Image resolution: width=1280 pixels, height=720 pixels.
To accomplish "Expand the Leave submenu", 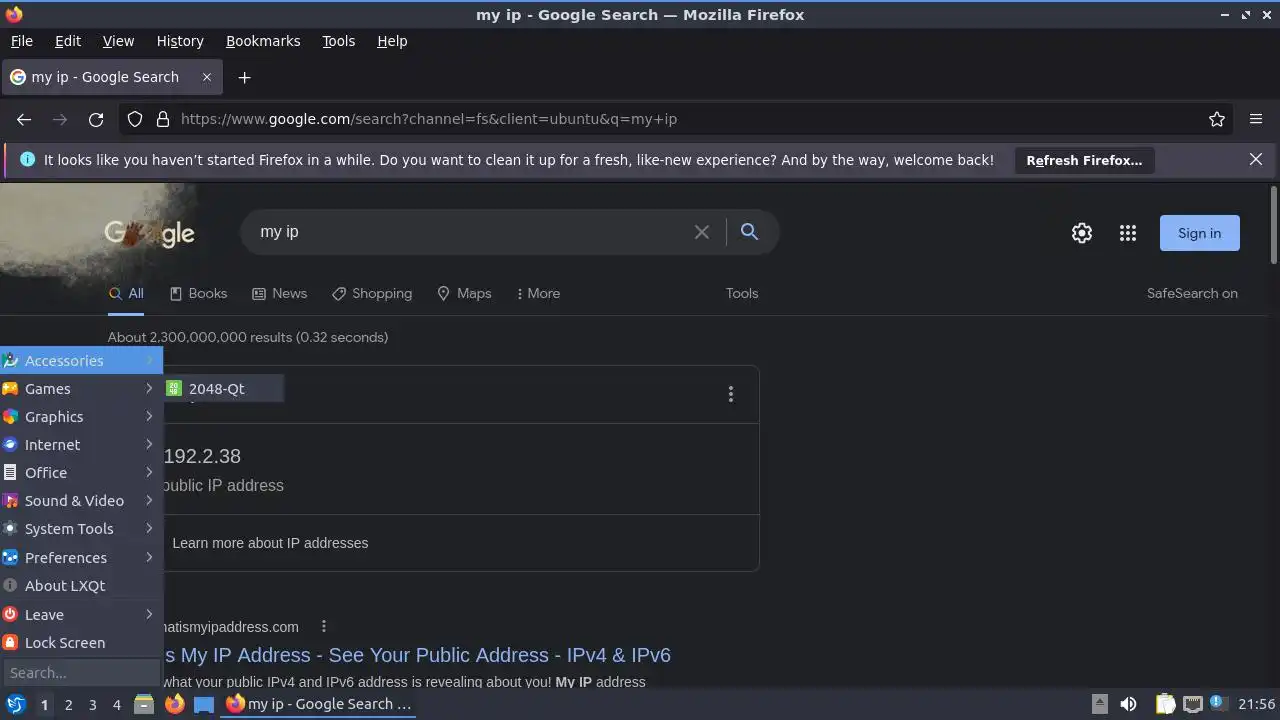I will click(81, 615).
